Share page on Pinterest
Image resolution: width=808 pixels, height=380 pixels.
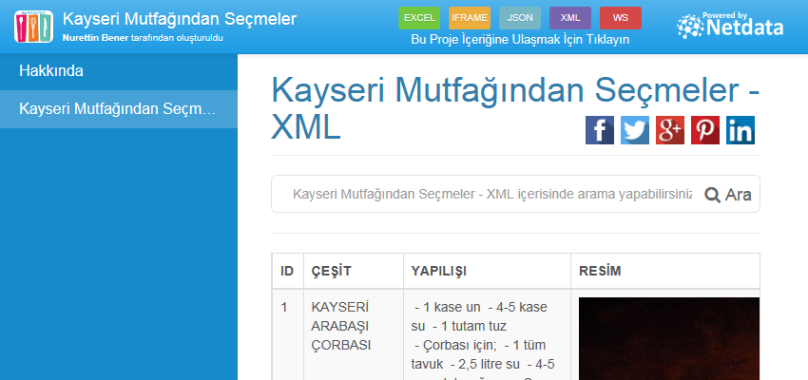(x=705, y=130)
